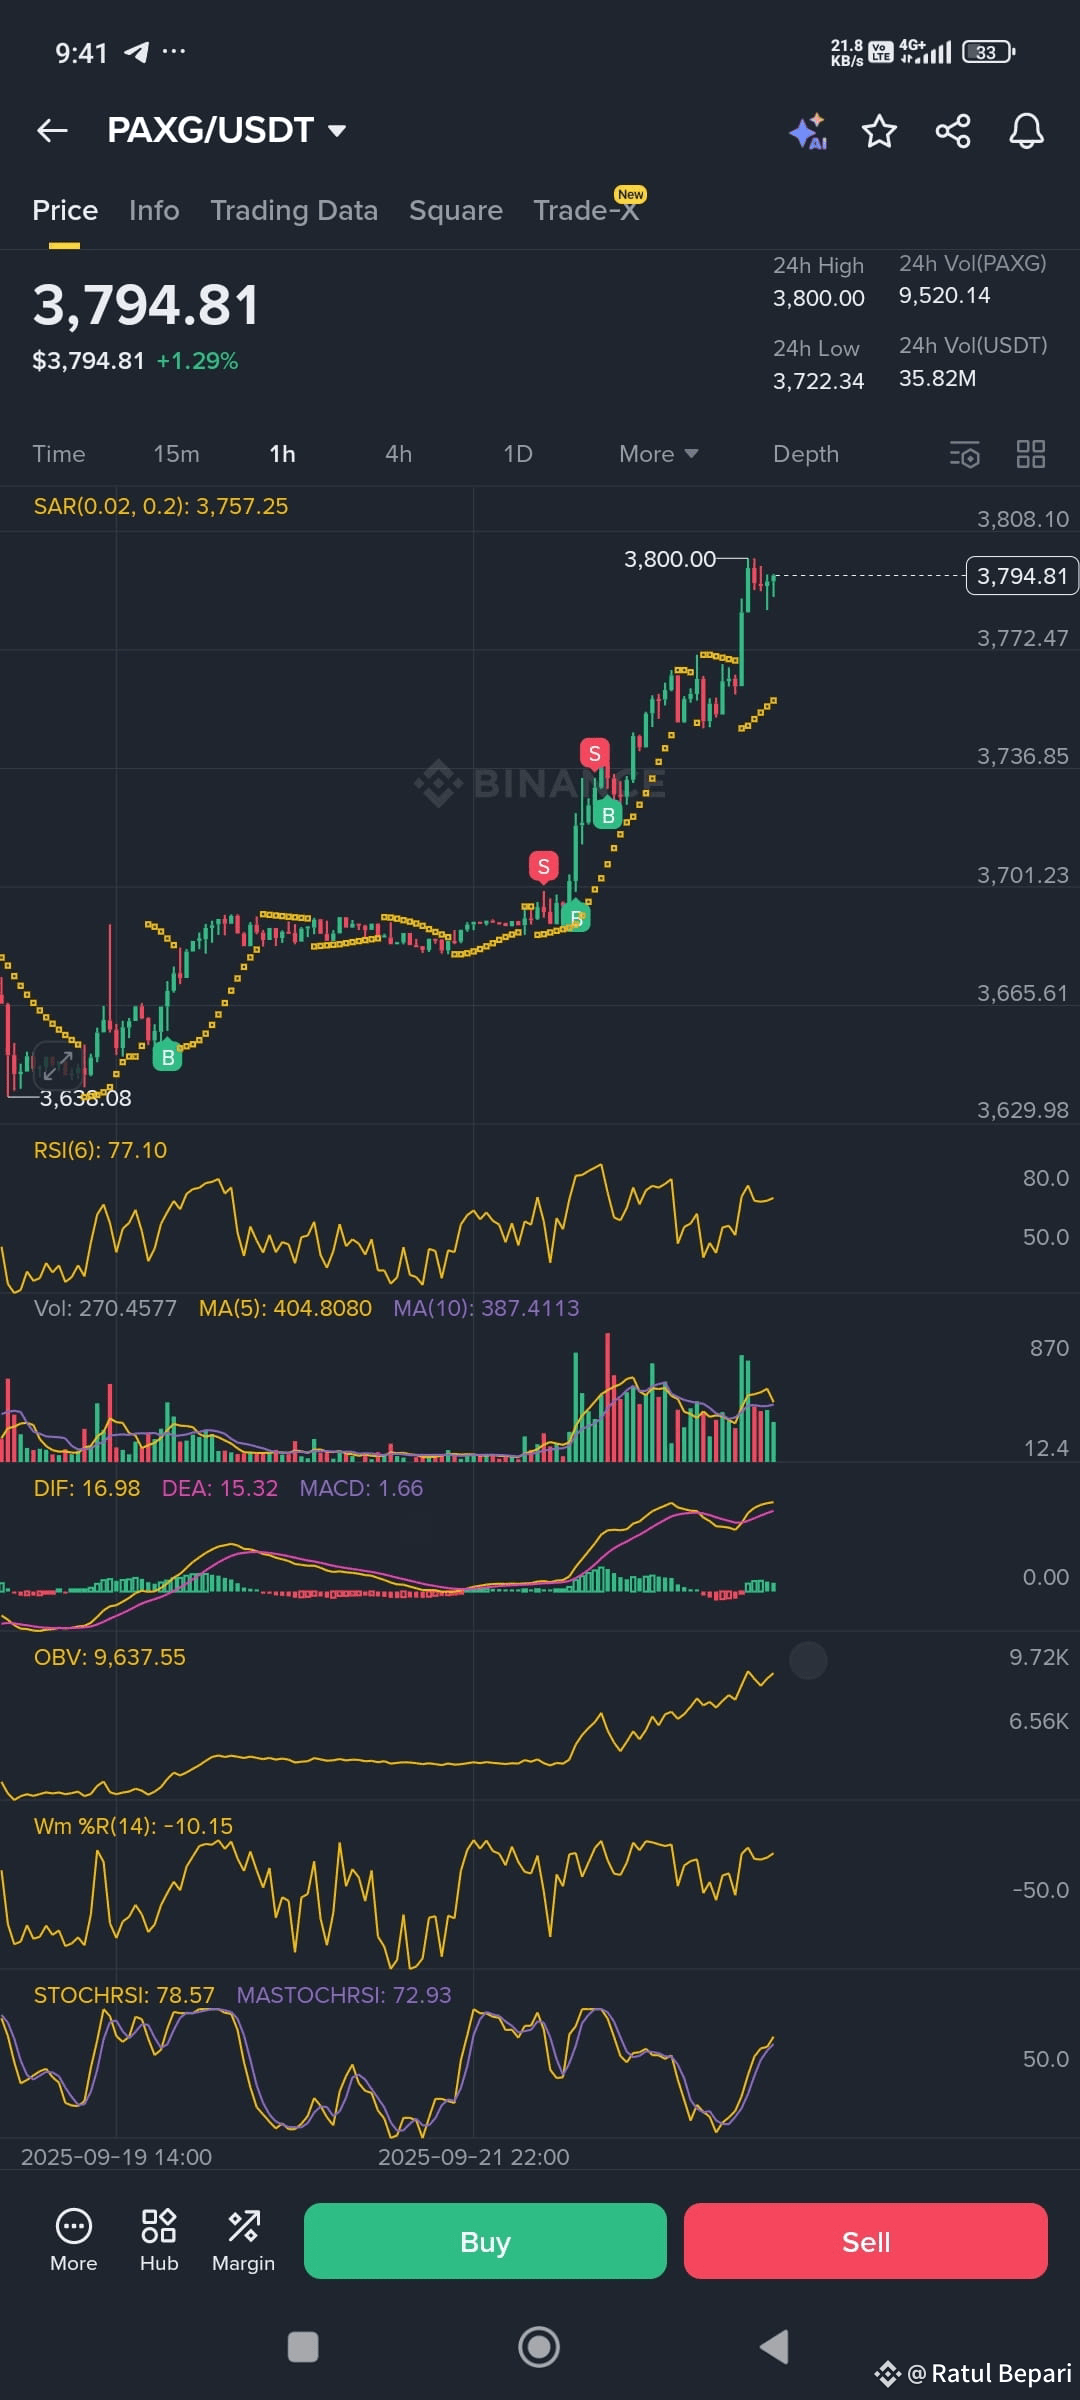Tap the buy marker on the rally candles above 3,701.23
Viewport: 1080px width, 2400px height.
[x=607, y=814]
